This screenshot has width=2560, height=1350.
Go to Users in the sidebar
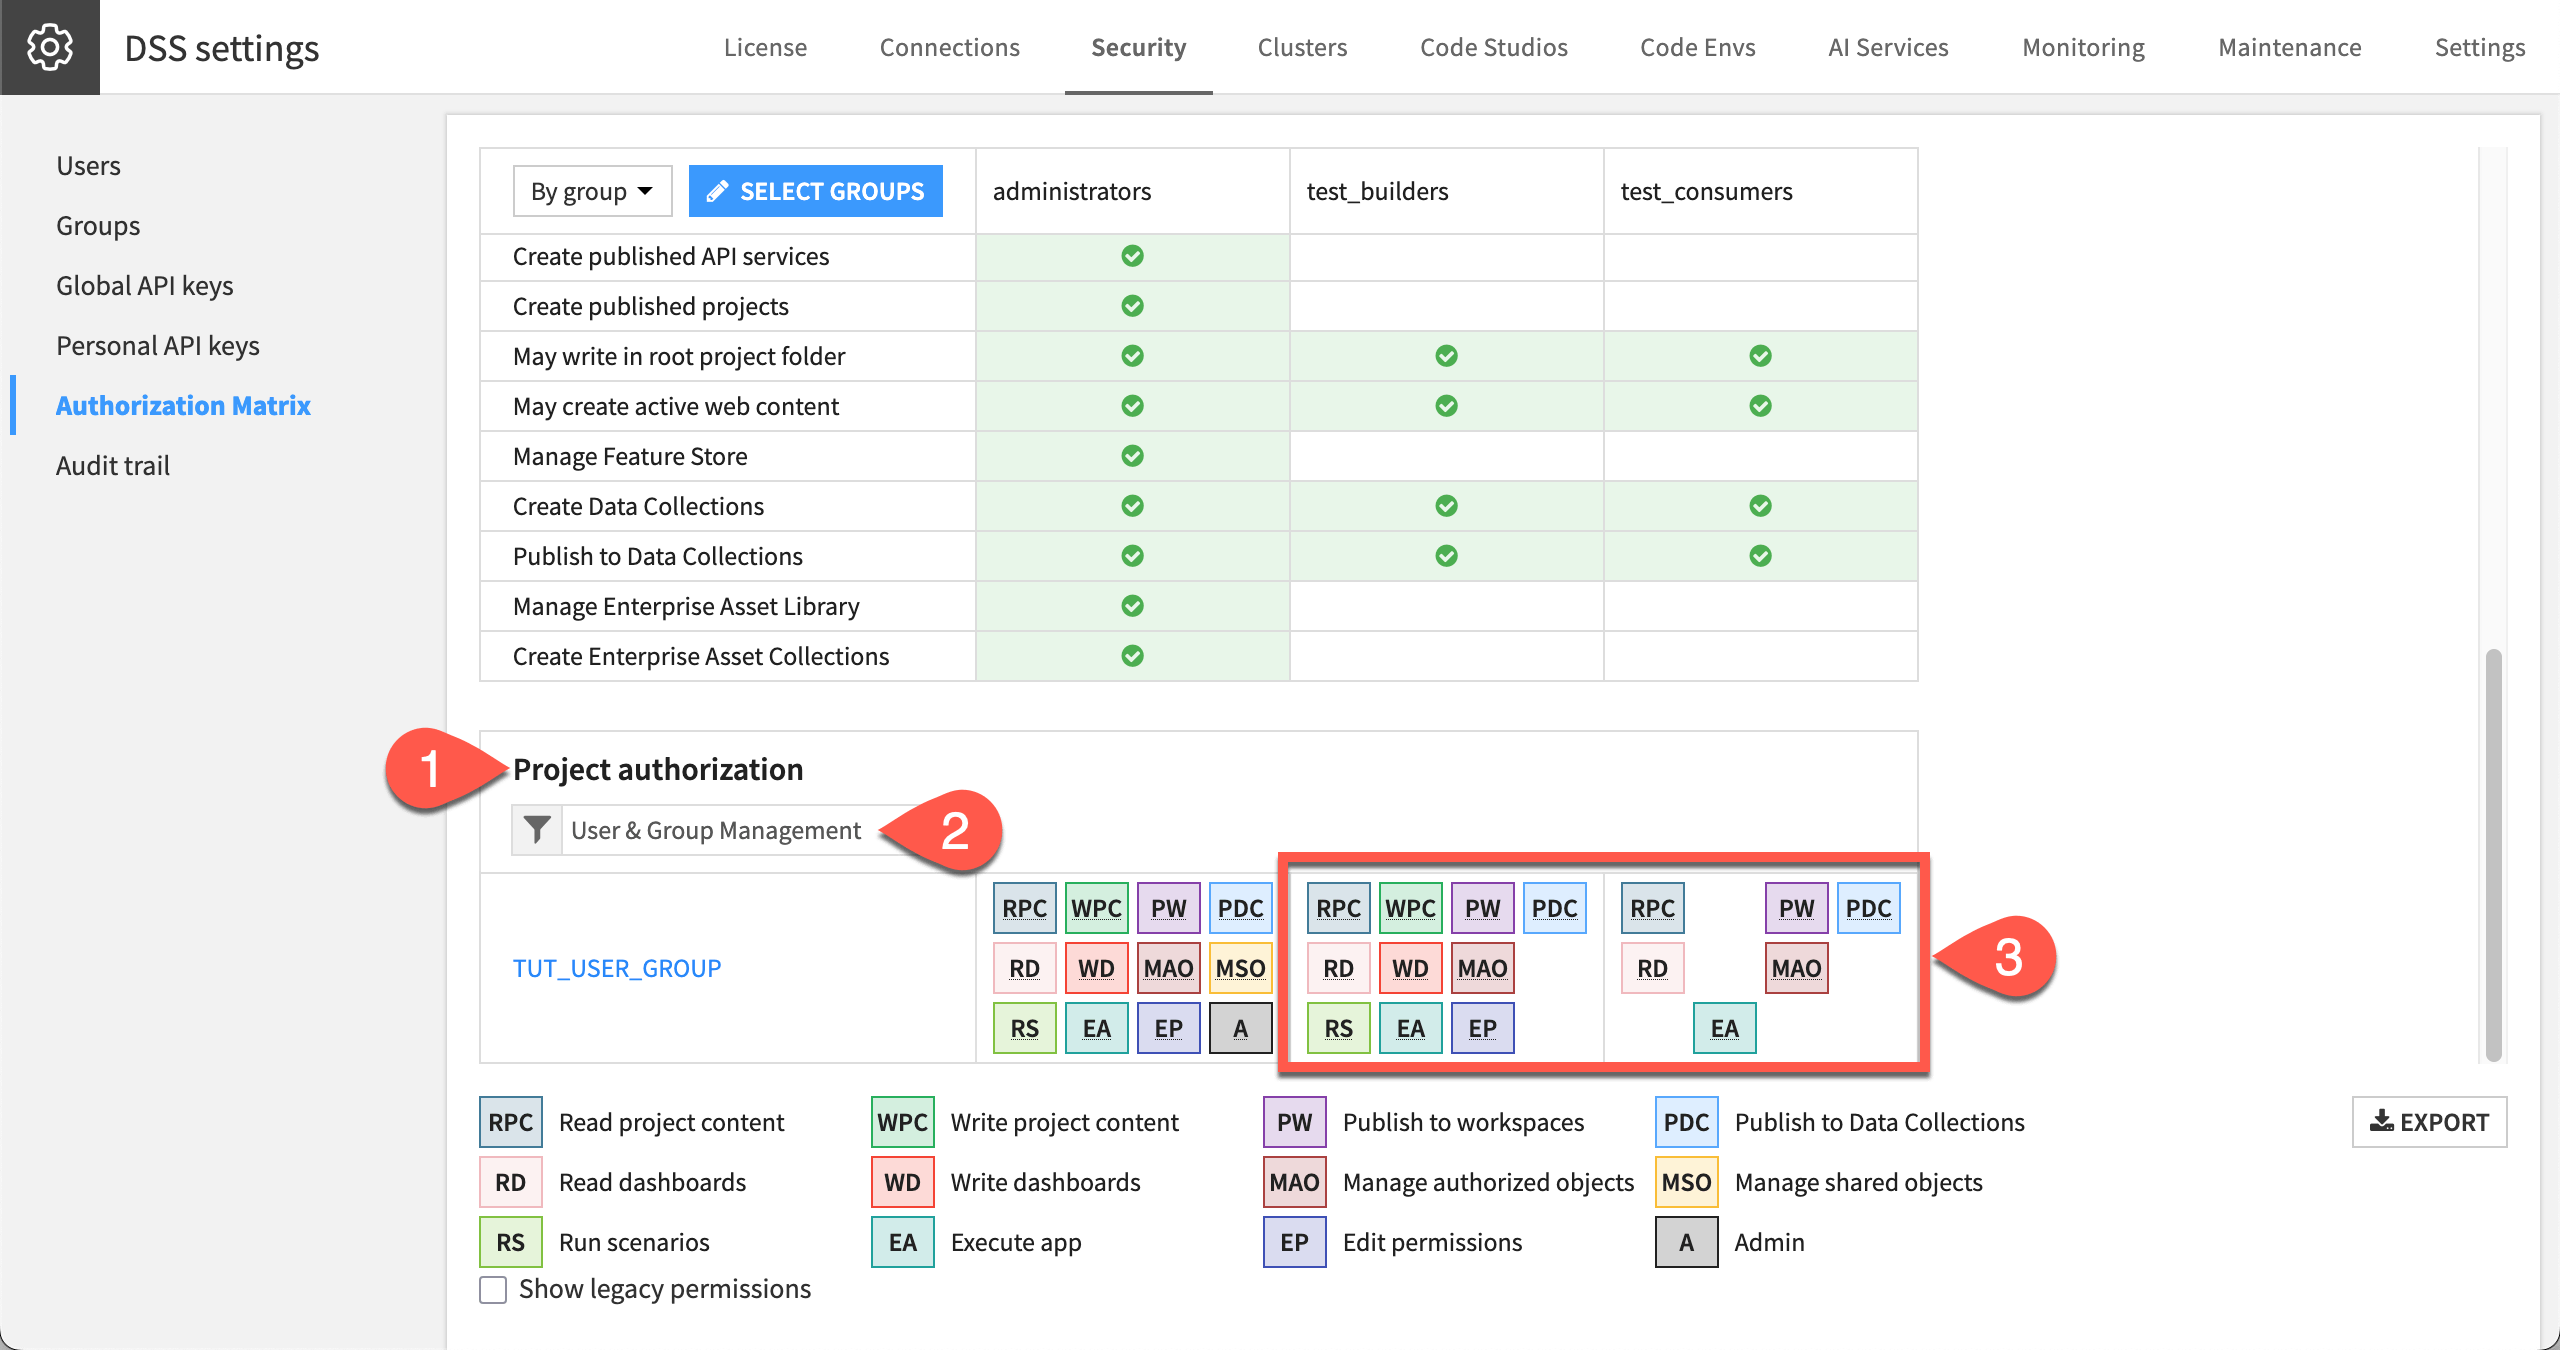coord(88,165)
